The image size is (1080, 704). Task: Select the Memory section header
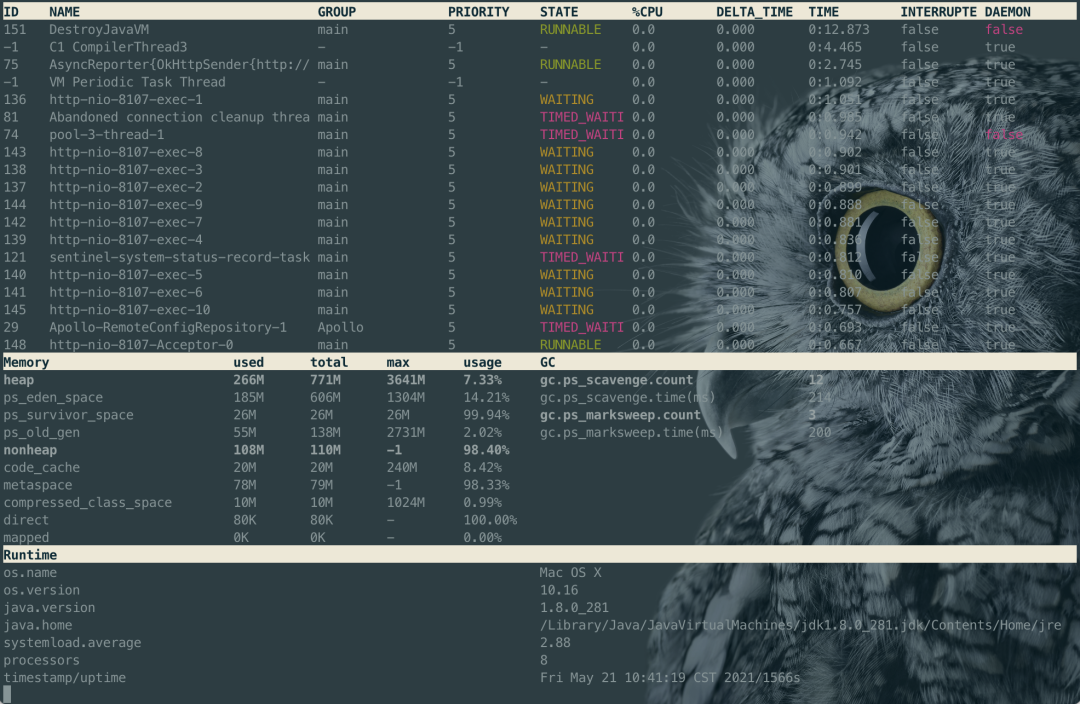26,362
